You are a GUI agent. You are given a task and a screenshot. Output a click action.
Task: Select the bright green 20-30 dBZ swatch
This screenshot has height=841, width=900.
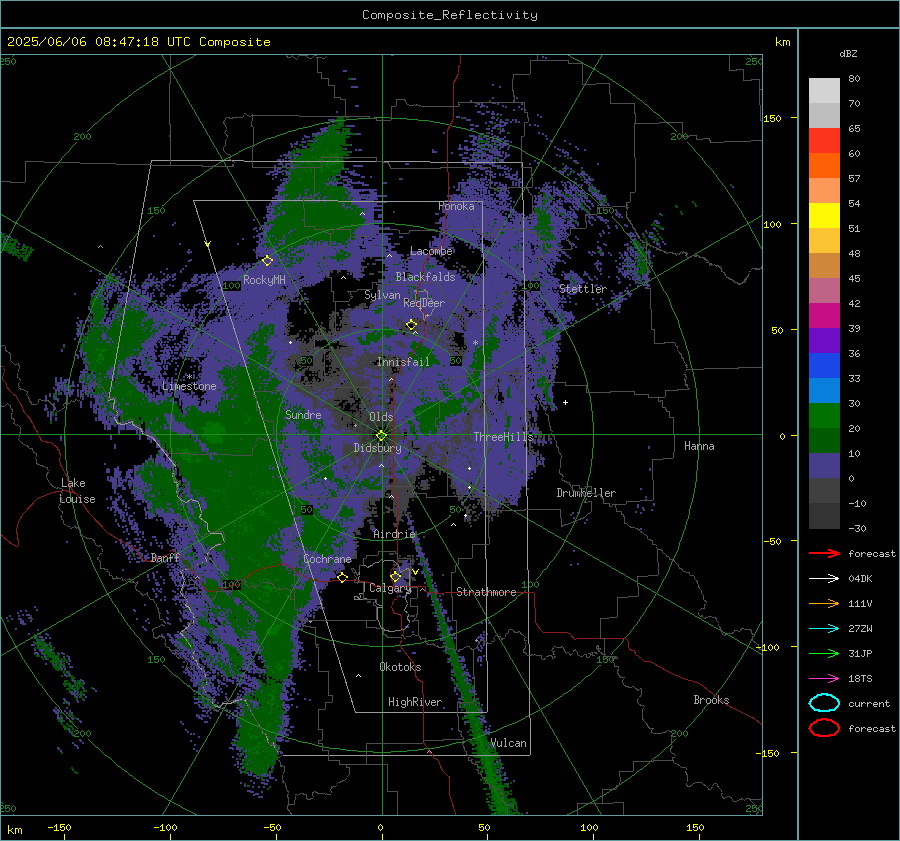(x=824, y=415)
